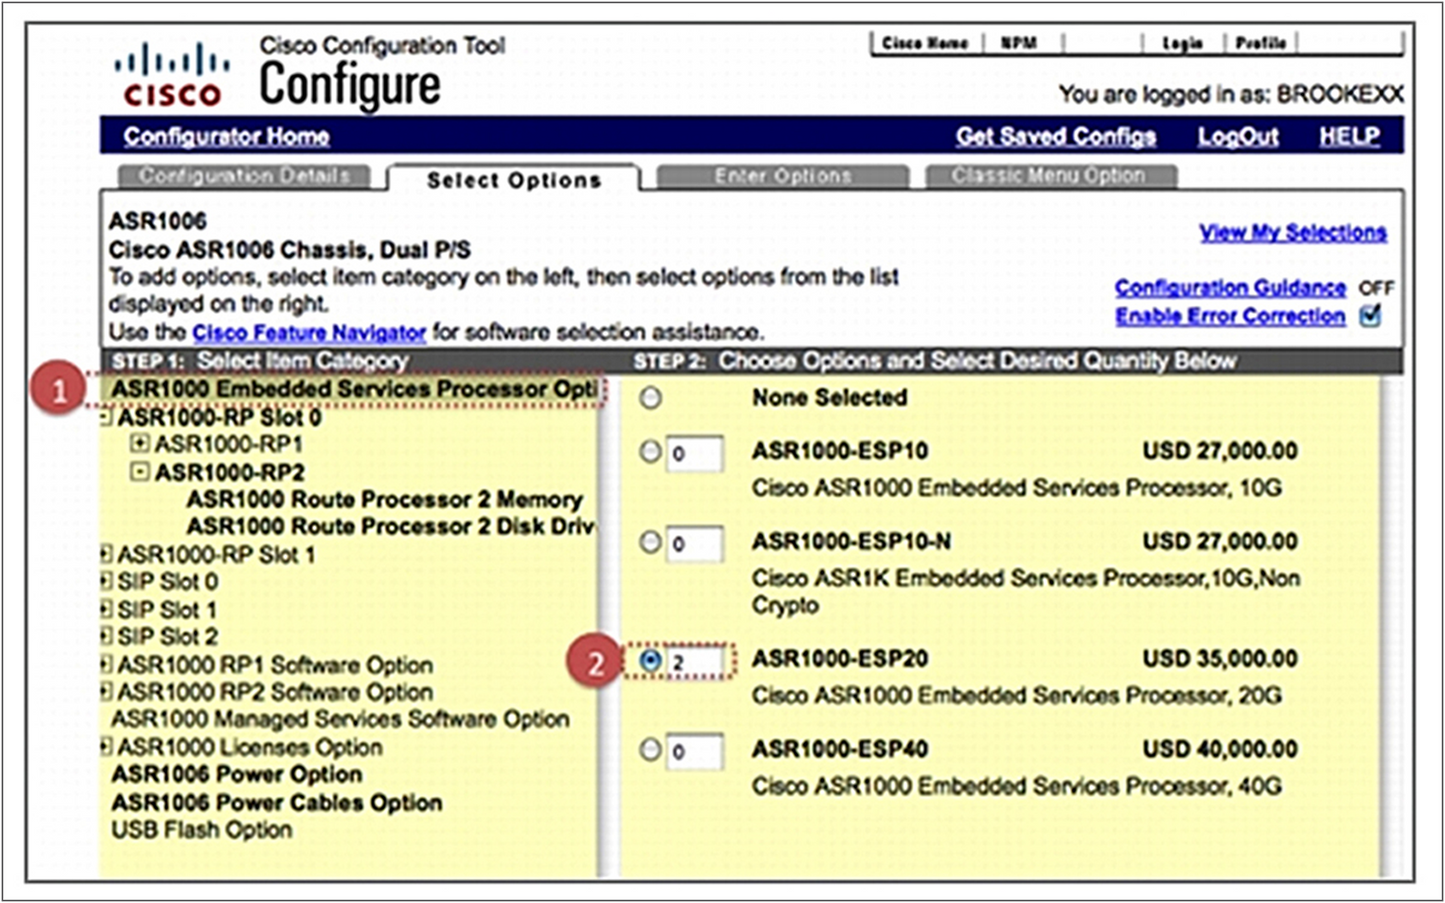The image size is (1445, 903).
Task: Expand the ASR1000-RP1 tree node
Action: pyautogui.click(x=140, y=444)
